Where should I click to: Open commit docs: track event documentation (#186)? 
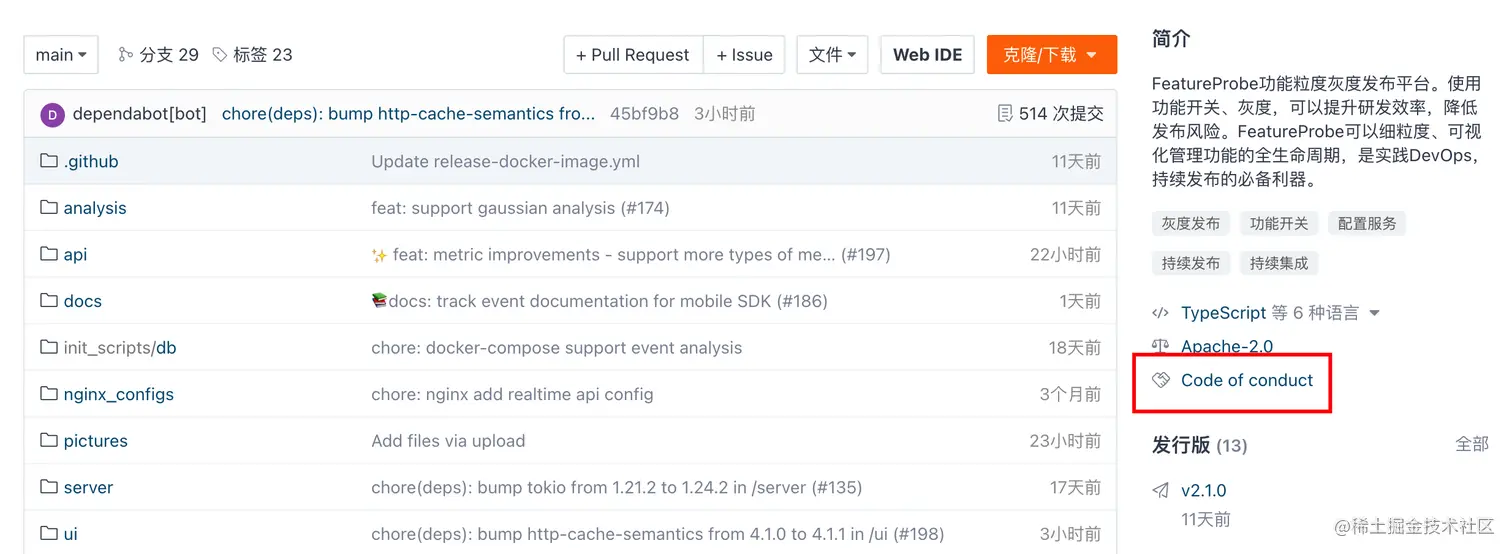coord(599,301)
